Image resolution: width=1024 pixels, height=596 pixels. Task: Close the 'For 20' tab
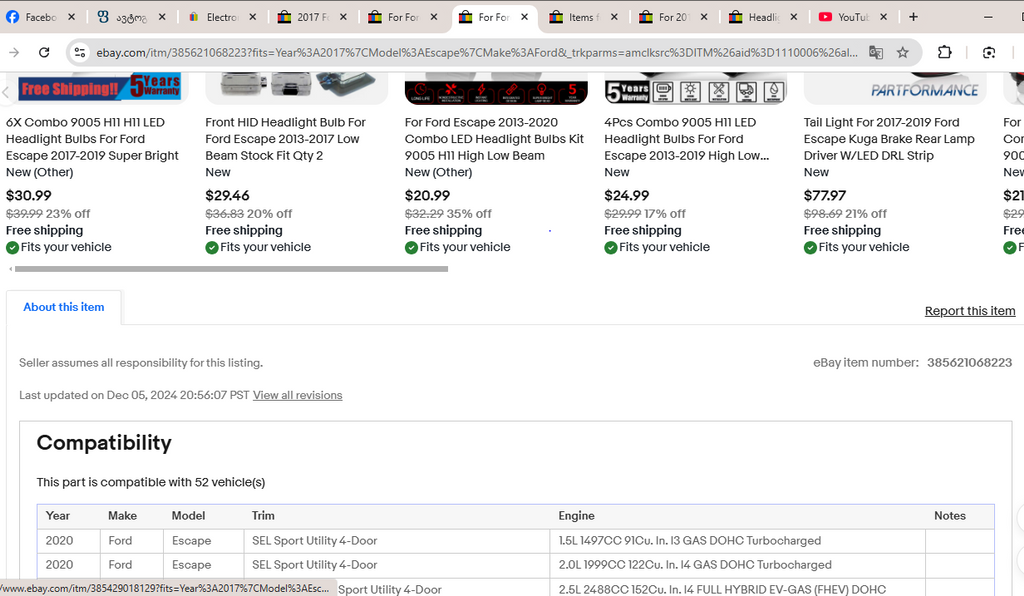pos(704,17)
